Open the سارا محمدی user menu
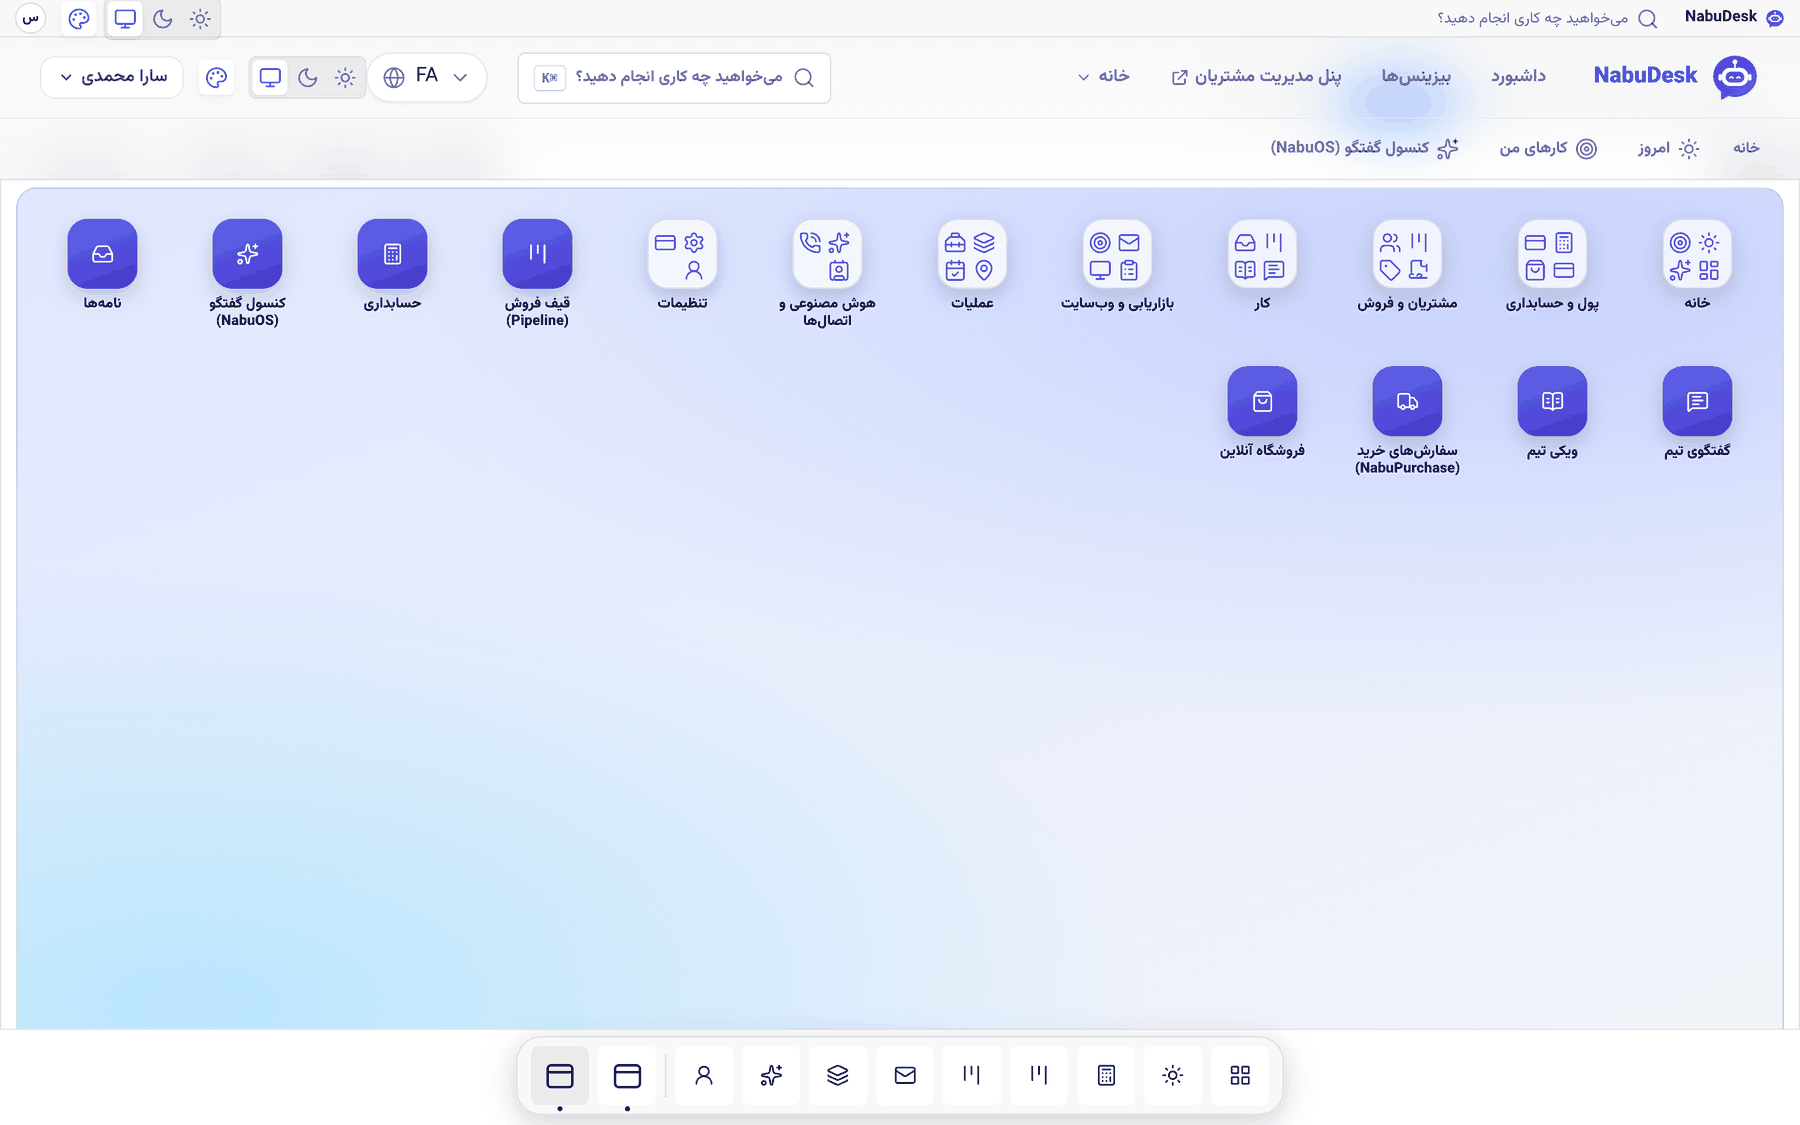Image resolution: width=1800 pixels, height=1125 pixels. coord(112,77)
